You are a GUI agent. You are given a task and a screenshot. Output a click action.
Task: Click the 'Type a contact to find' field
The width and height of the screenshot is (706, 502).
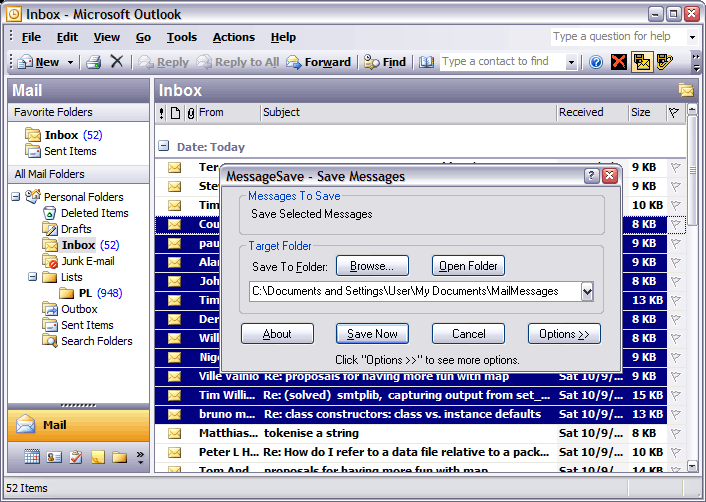502,61
